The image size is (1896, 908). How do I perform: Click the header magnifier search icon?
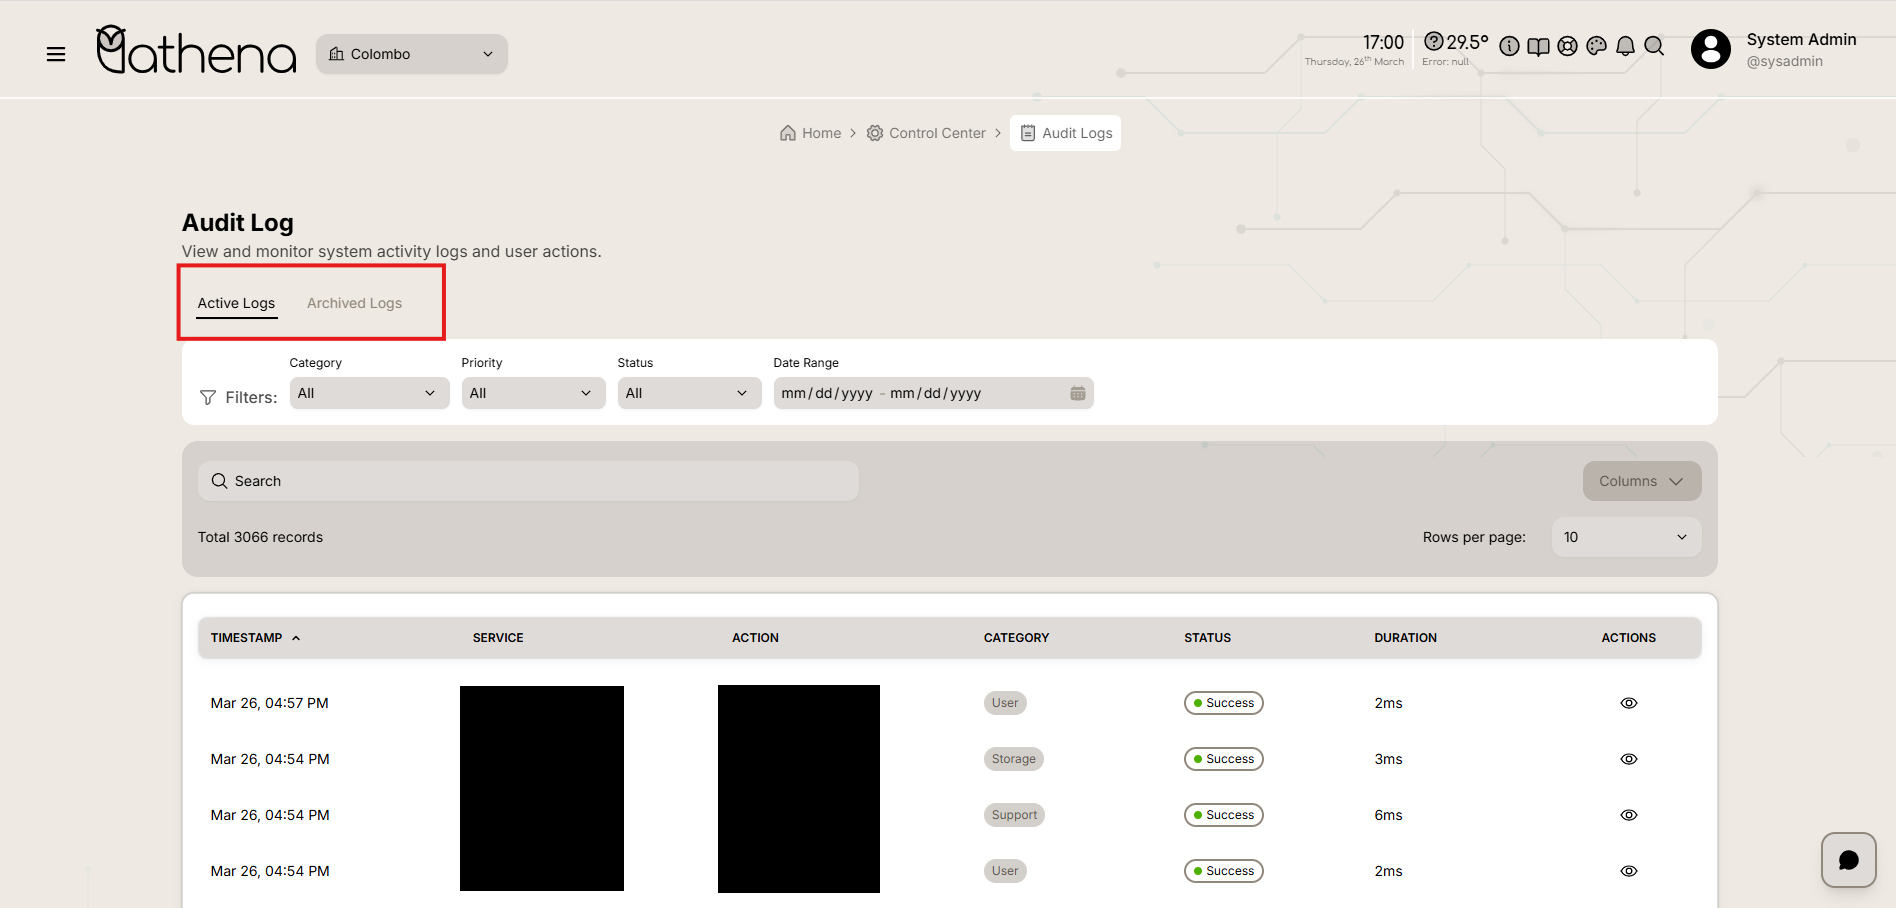(1654, 46)
